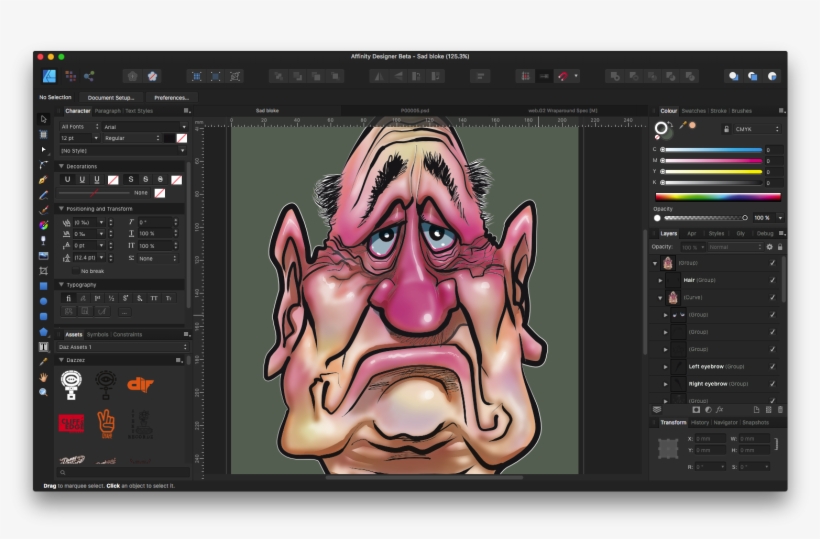This screenshot has height=539, width=820.
Task: Adjust the Magenta M slider
Action: 712,160
